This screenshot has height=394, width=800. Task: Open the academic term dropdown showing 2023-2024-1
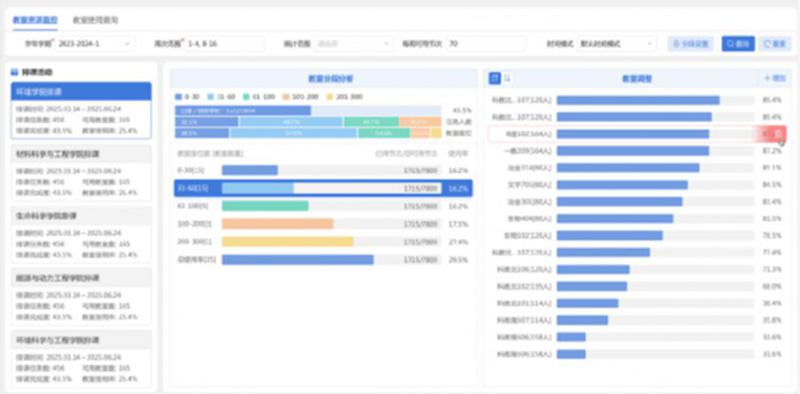pyautogui.click(x=95, y=44)
